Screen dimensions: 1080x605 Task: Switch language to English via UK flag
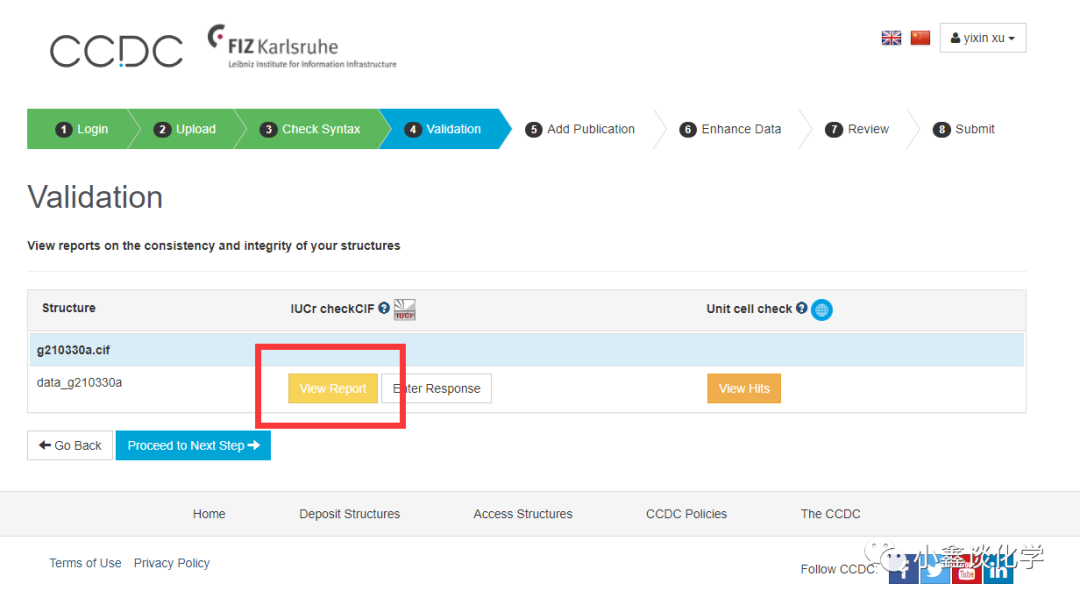click(x=891, y=38)
